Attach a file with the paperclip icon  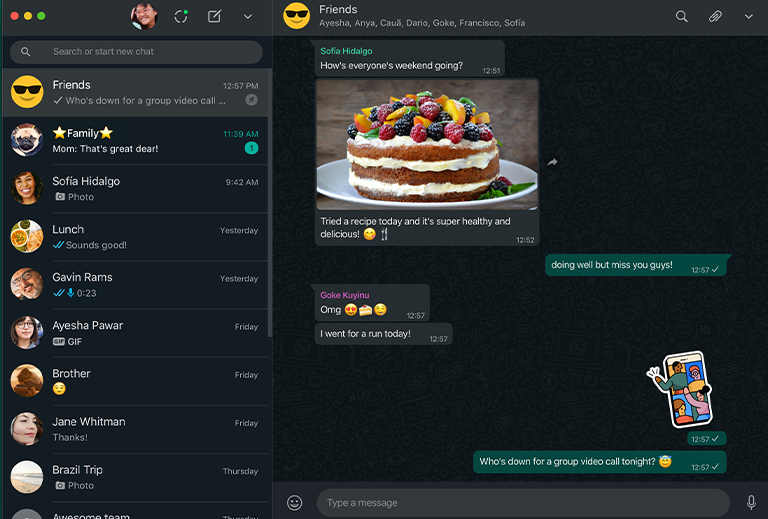715,17
